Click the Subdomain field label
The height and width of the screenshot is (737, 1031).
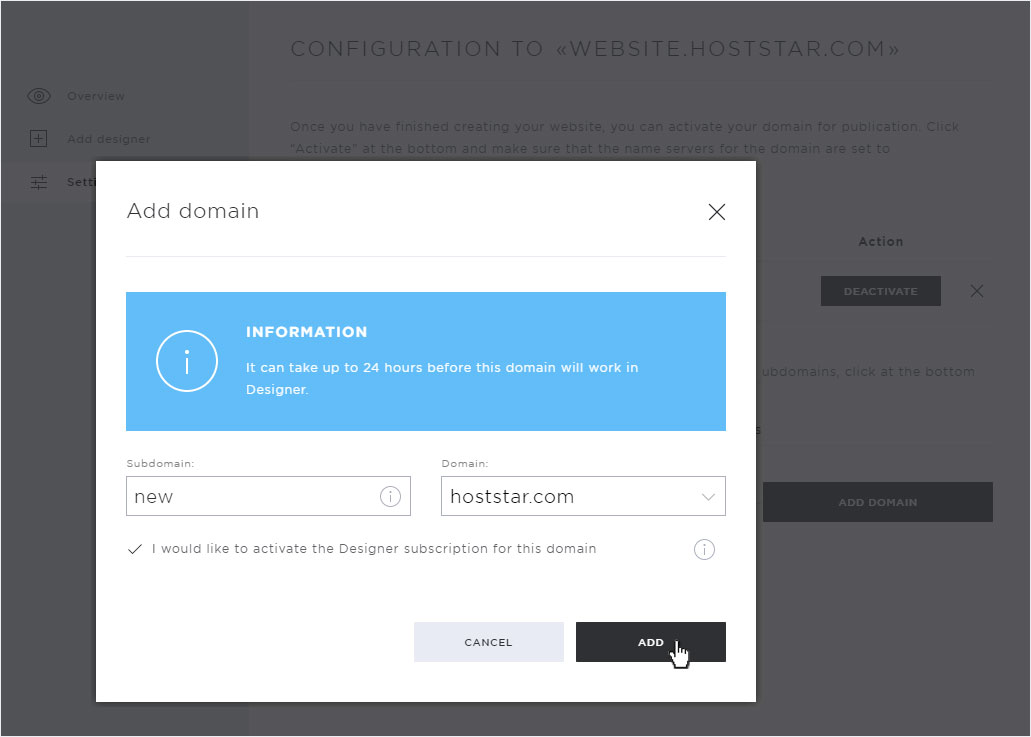(160, 464)
